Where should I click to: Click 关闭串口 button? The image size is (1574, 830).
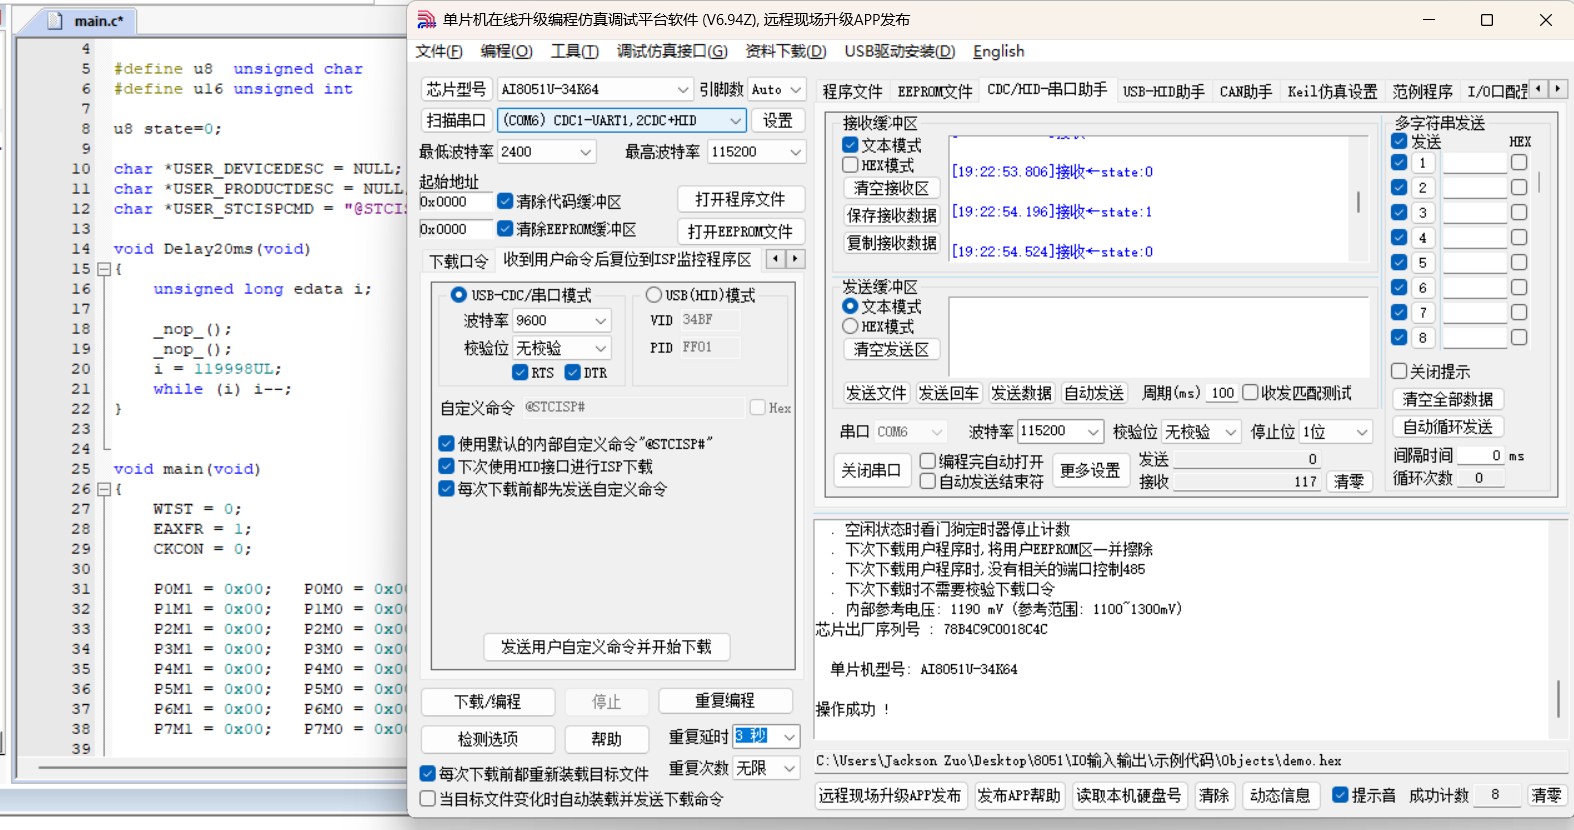871,470
